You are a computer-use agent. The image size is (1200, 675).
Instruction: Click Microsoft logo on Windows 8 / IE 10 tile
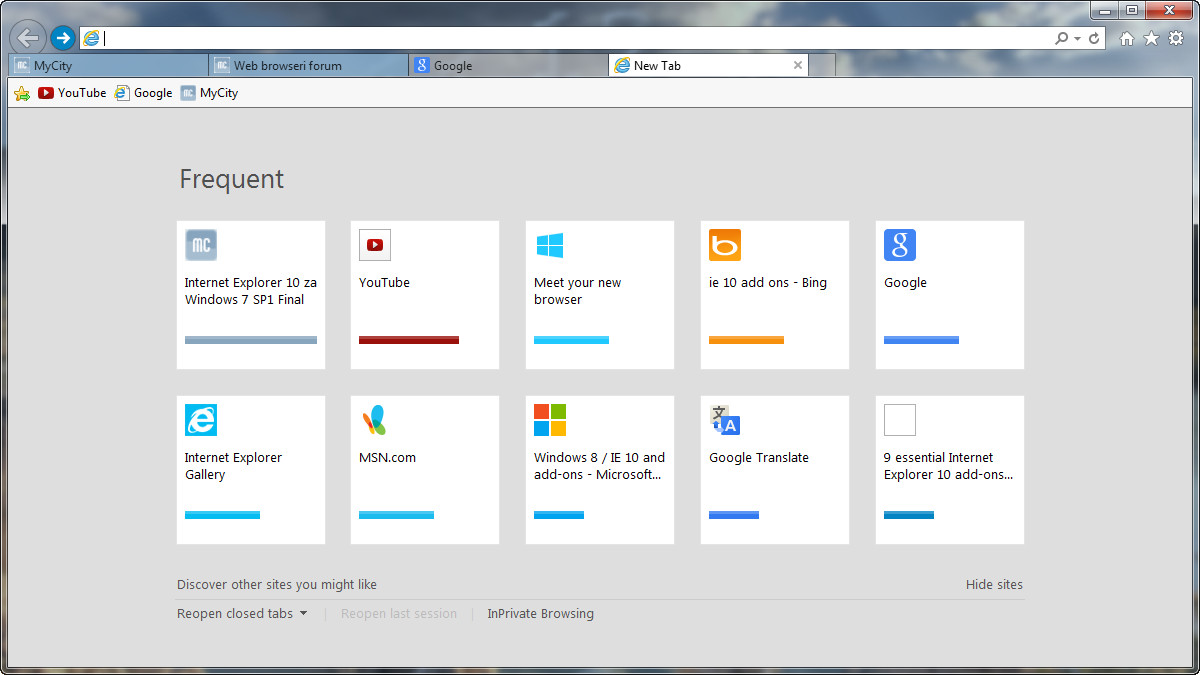[550, 420]
